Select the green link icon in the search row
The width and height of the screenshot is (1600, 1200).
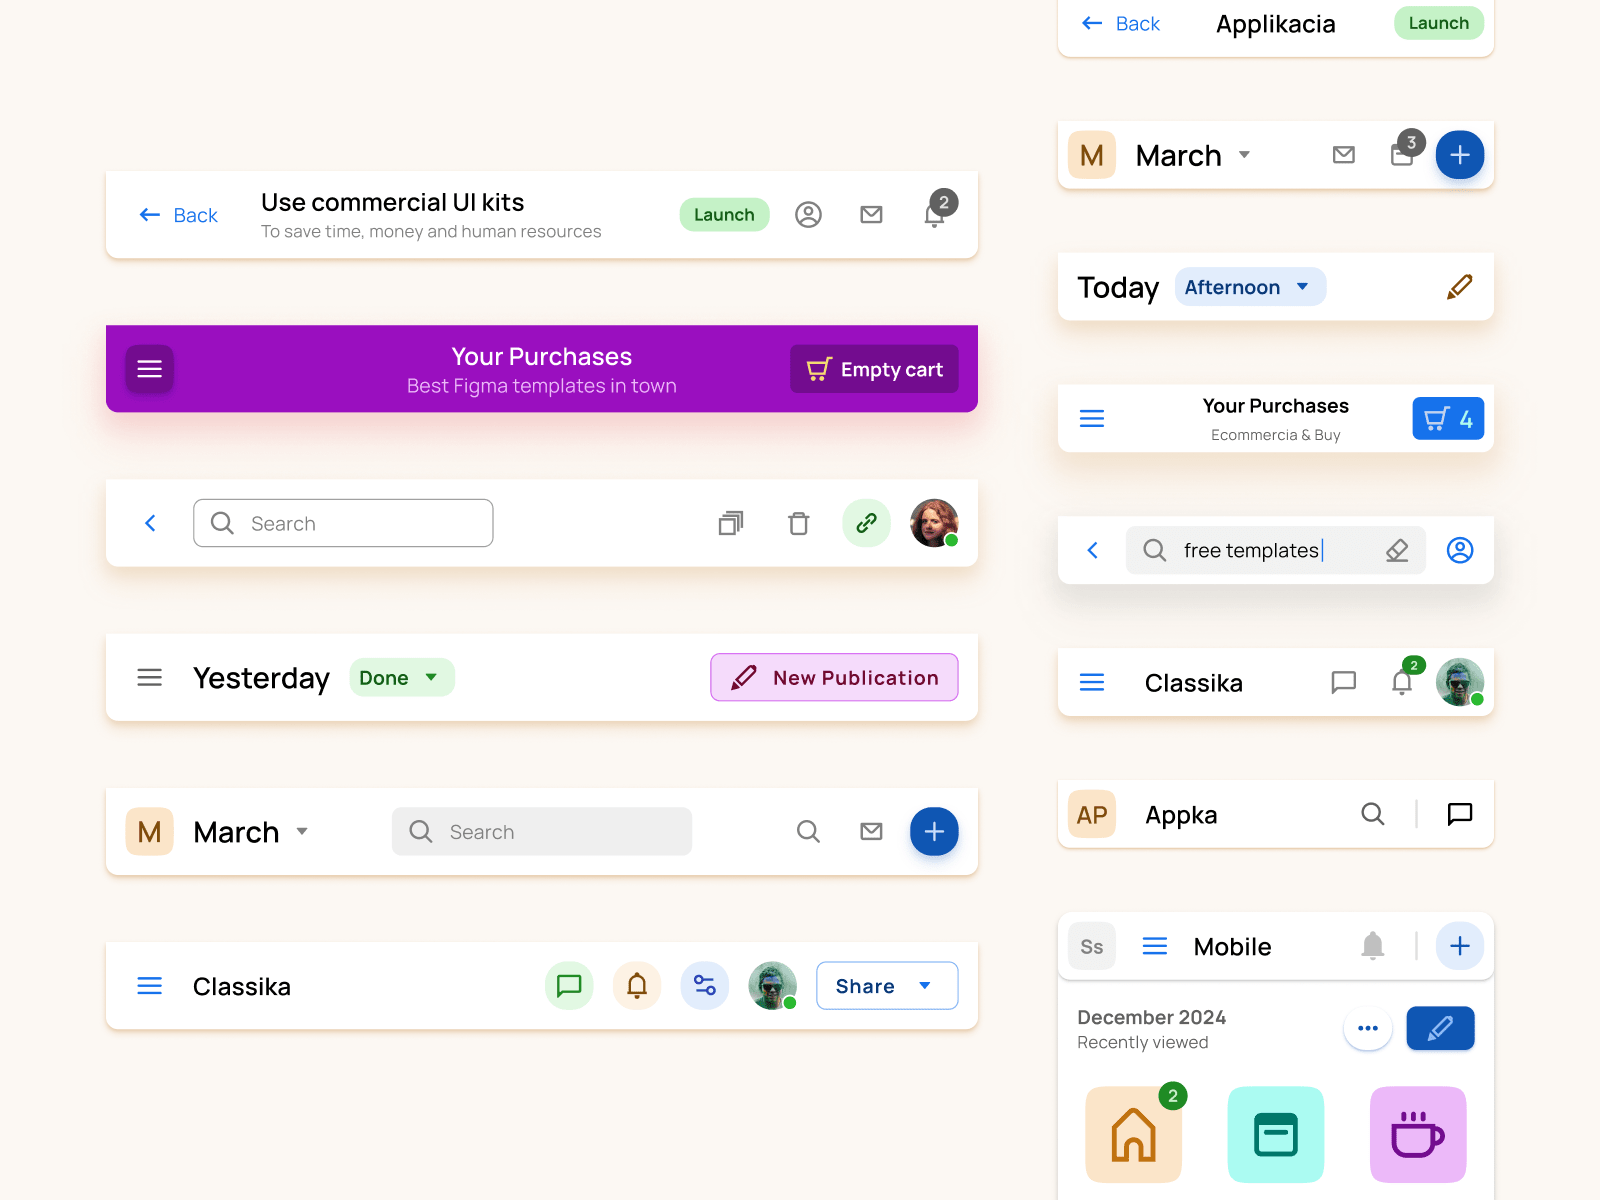[866, 522]
